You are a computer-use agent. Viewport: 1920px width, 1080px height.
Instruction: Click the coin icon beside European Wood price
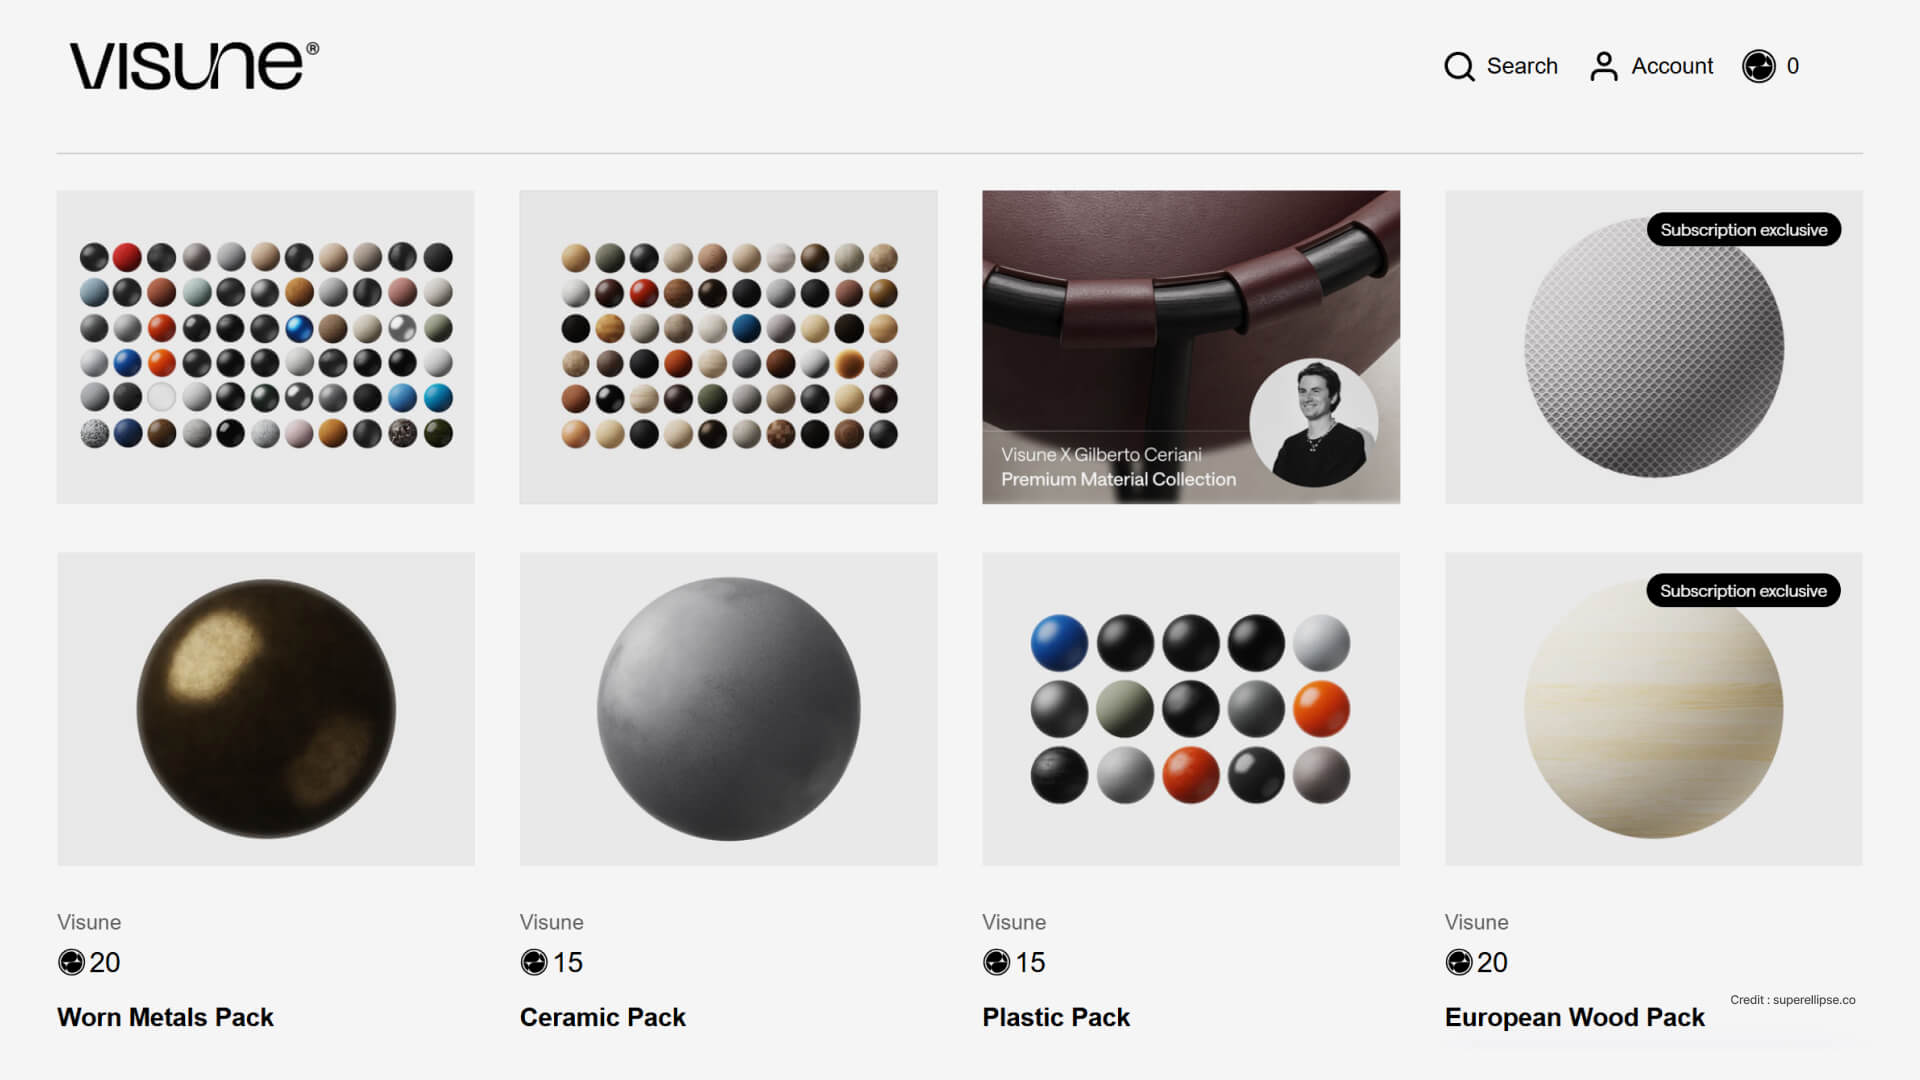1459,962
